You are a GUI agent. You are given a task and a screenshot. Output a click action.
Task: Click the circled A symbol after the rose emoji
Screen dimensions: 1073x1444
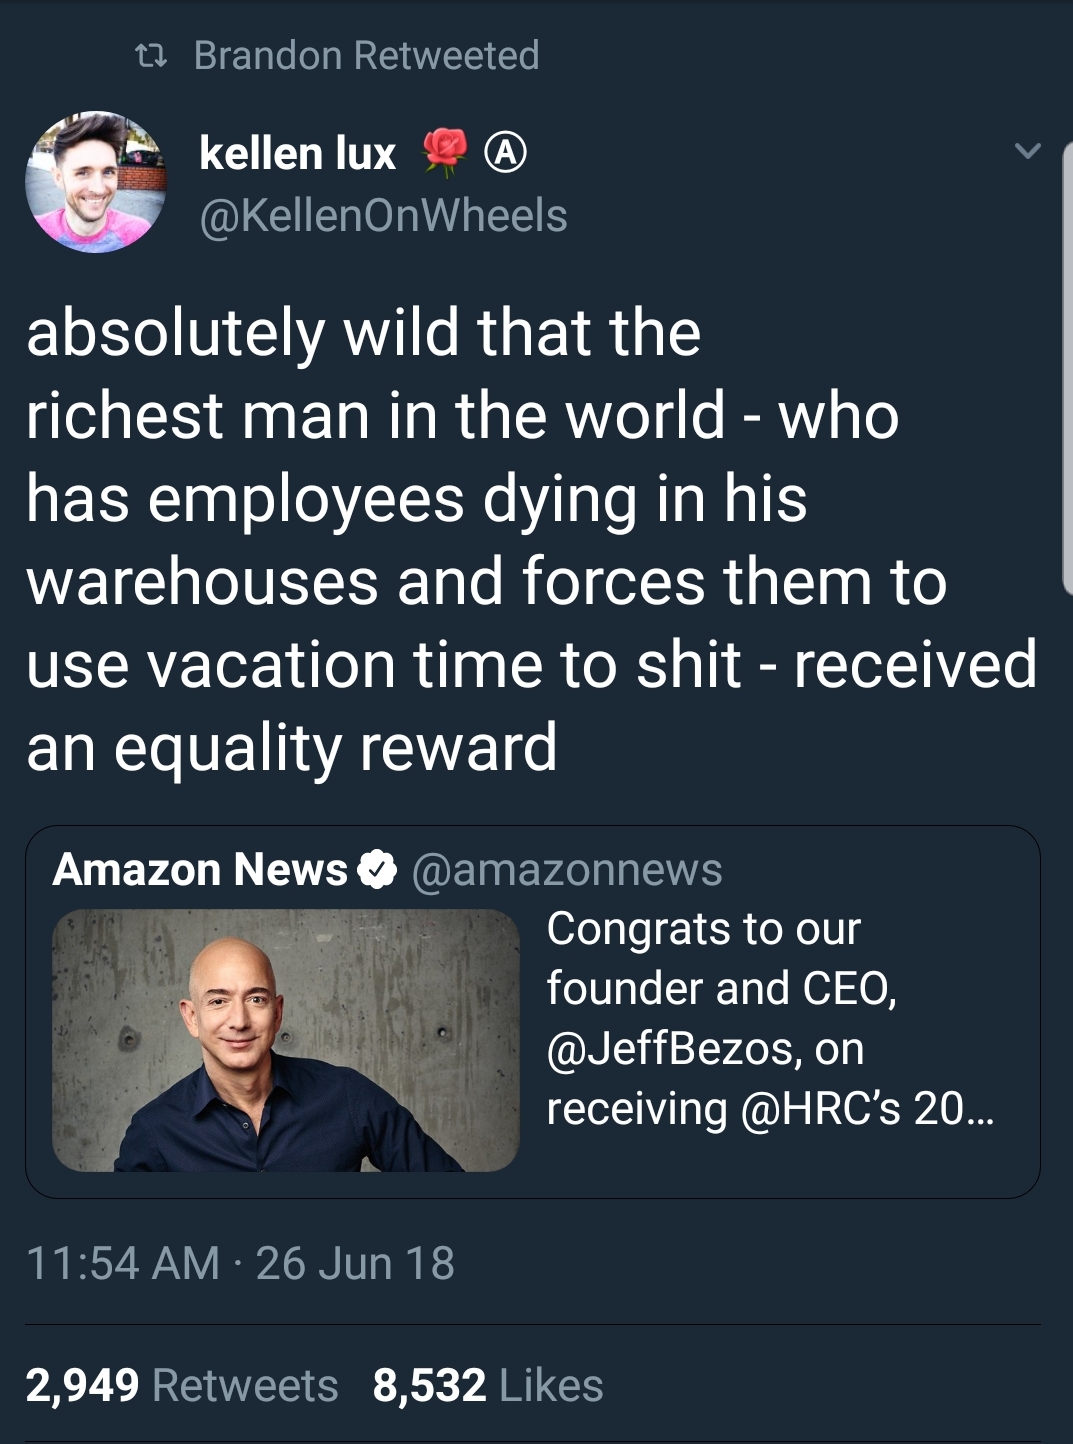503,151
